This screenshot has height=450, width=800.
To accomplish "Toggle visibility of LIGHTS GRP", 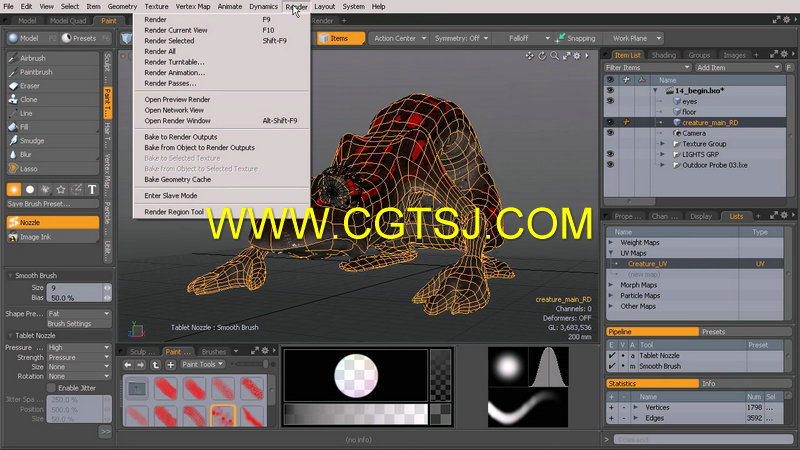I will click(x=610, y=154).
